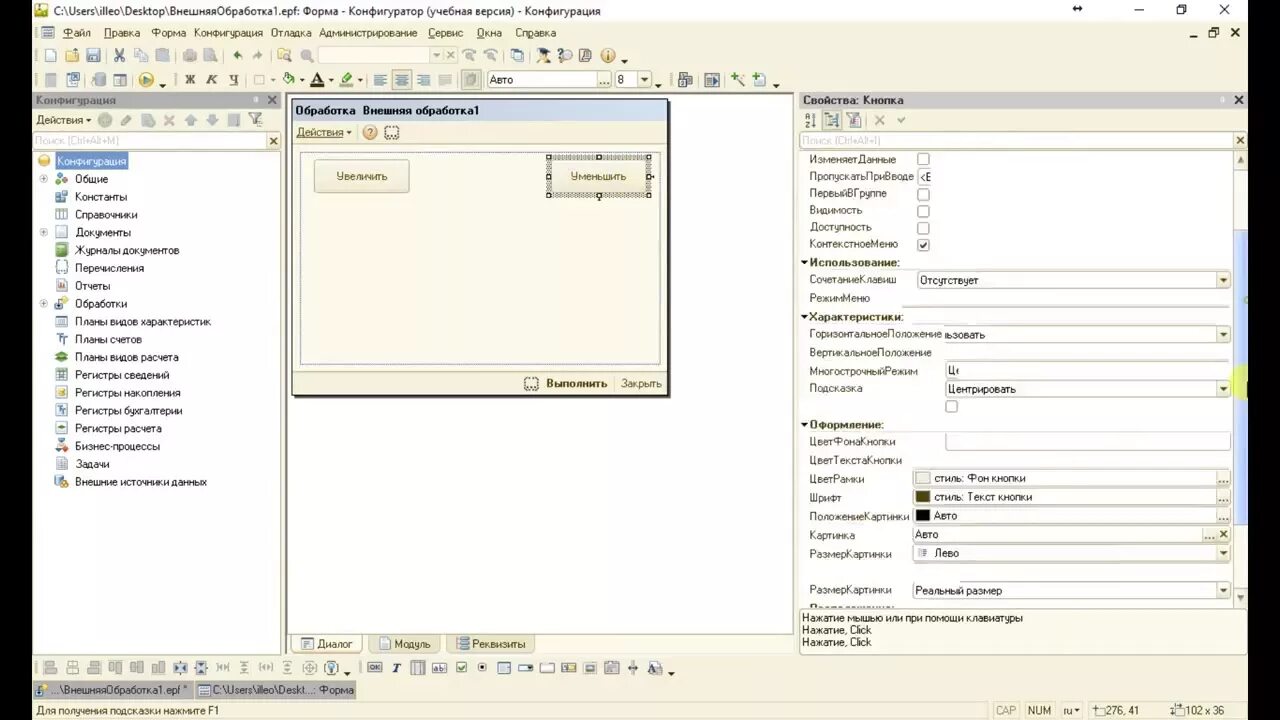The width and height of the screenshot is (1280, 720).
Task: Open the Конфигурация menu
Action: 228,33
